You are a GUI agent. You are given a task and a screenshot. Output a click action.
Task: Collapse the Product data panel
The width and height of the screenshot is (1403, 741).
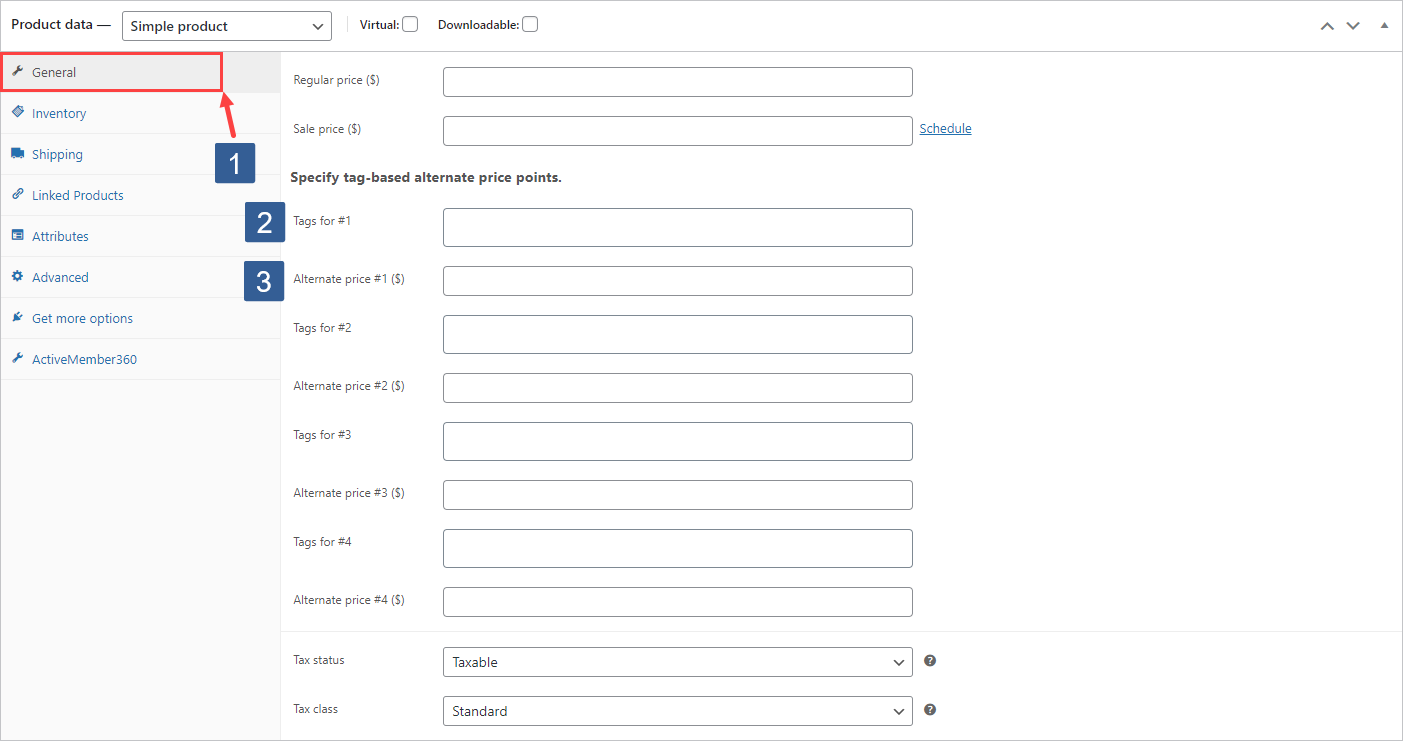1384,24
